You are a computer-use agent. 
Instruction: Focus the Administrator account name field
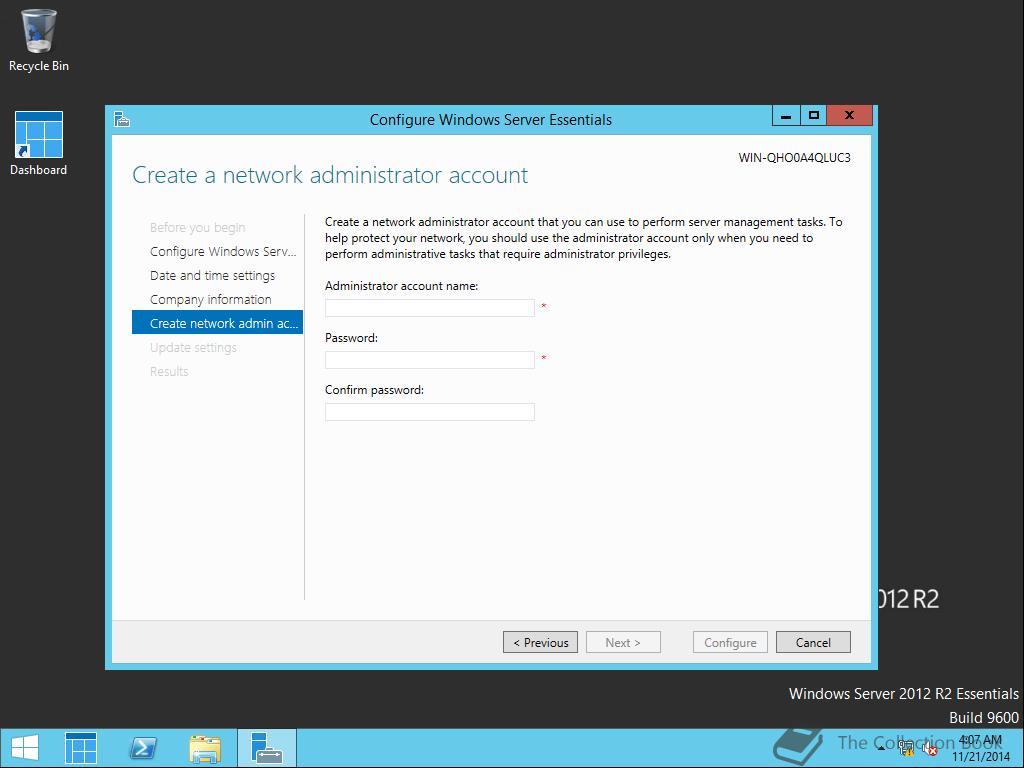(430, 308)
